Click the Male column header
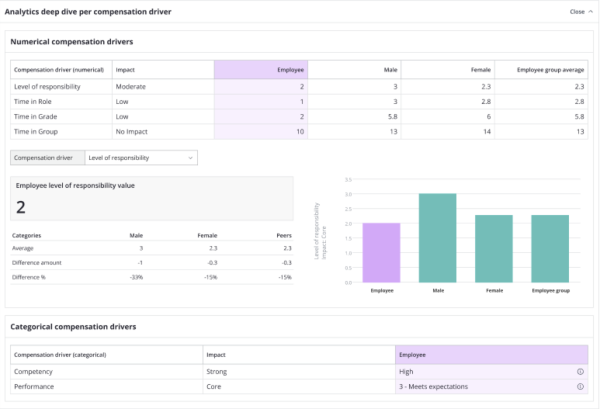 (356, 70)
